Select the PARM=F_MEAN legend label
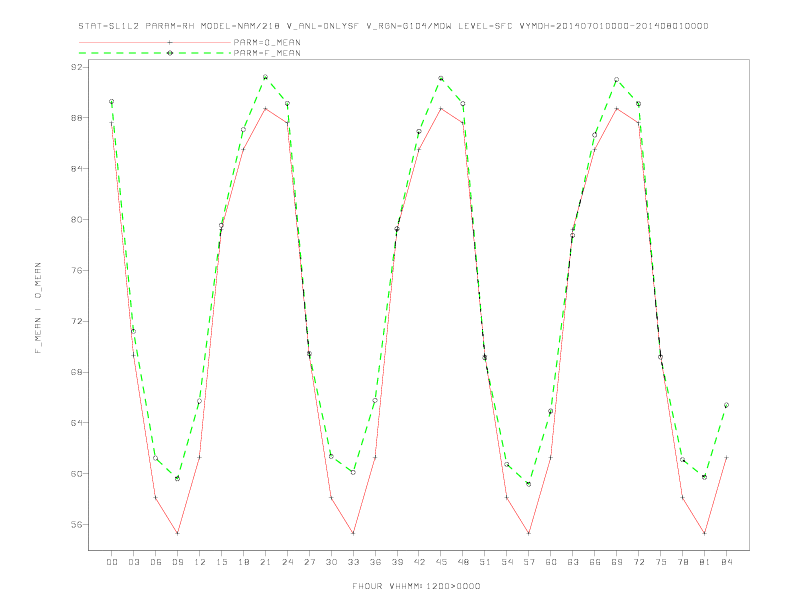 pos(267,53)
